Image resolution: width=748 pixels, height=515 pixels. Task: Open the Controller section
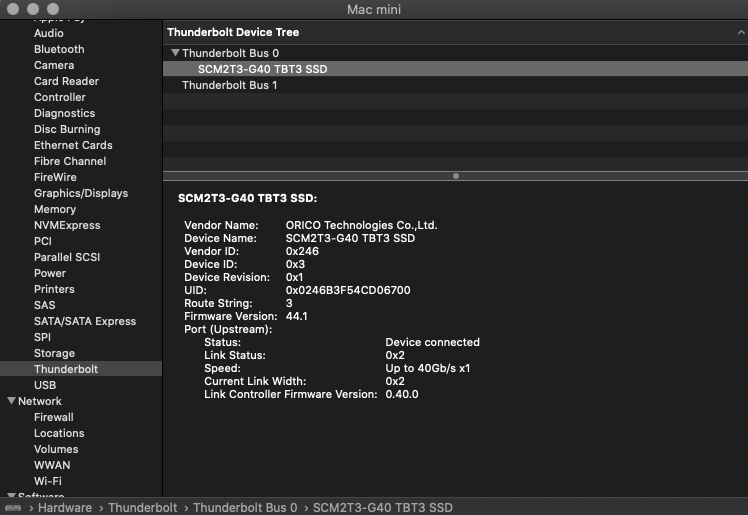pyautogui.click(x=60, y=97)
